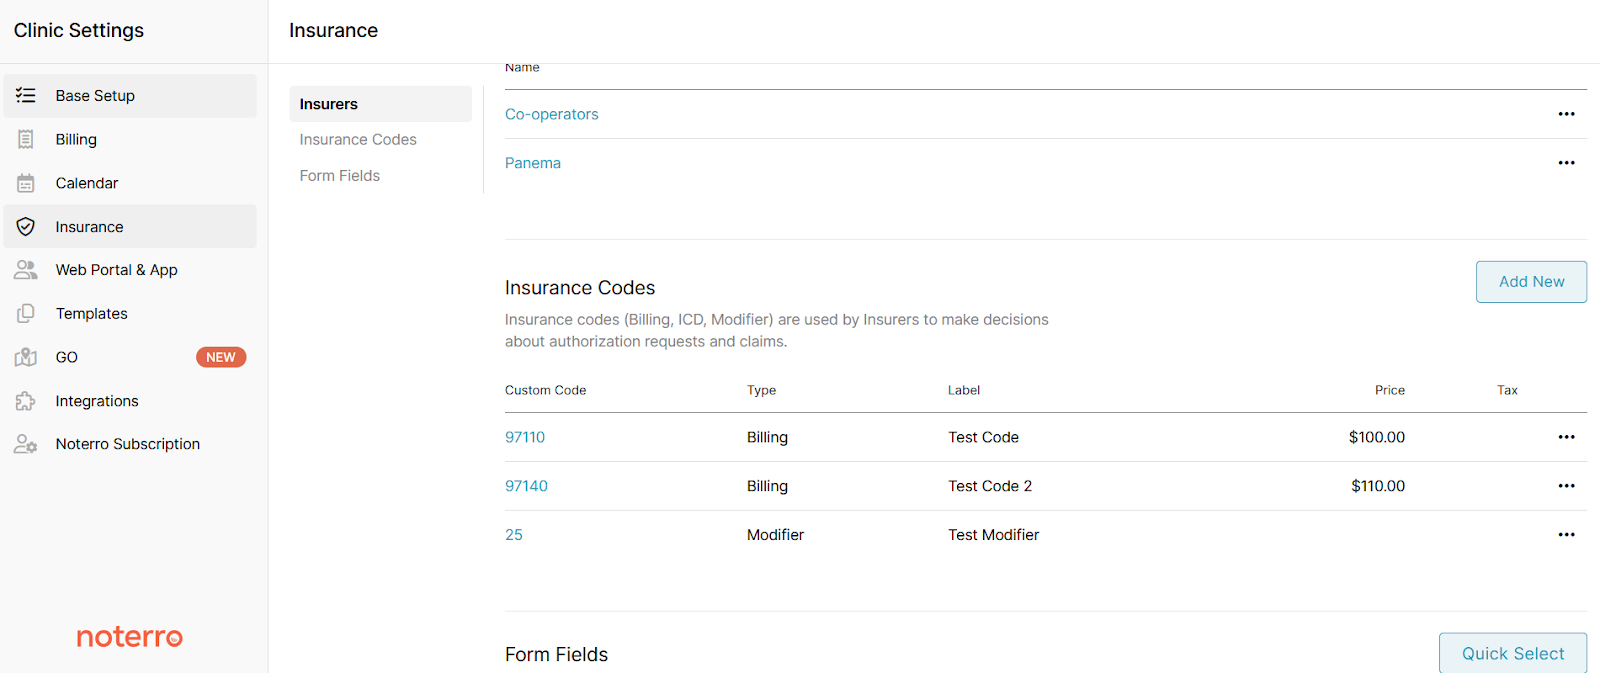Click the 'Test Code' label in 97110 row

pyautogui.click(x=984, y=437)
